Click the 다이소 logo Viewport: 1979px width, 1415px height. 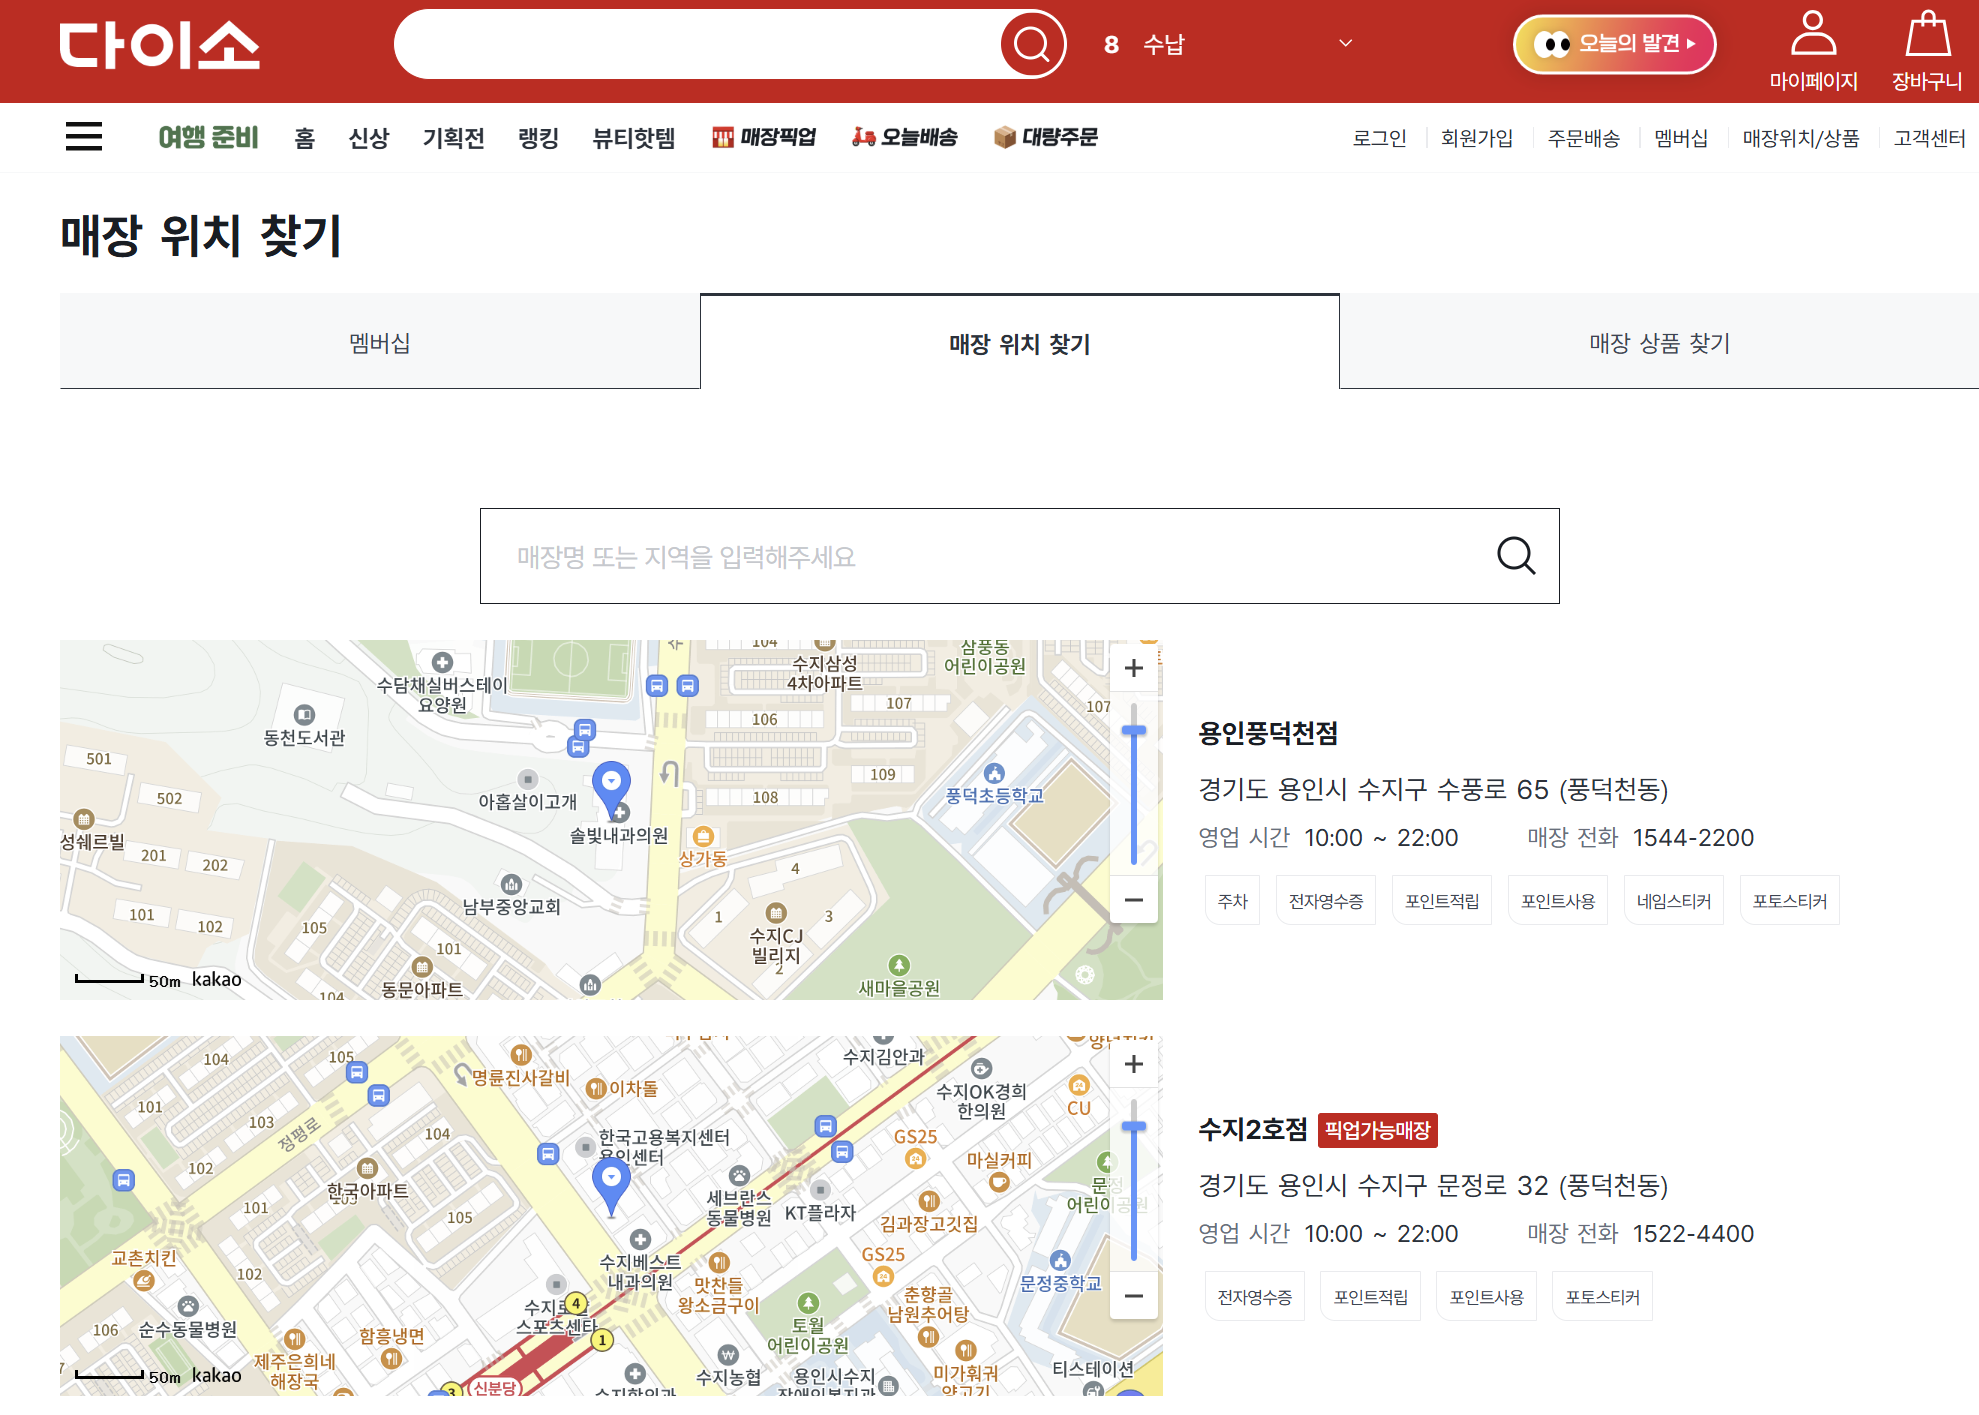pos(160,46)
